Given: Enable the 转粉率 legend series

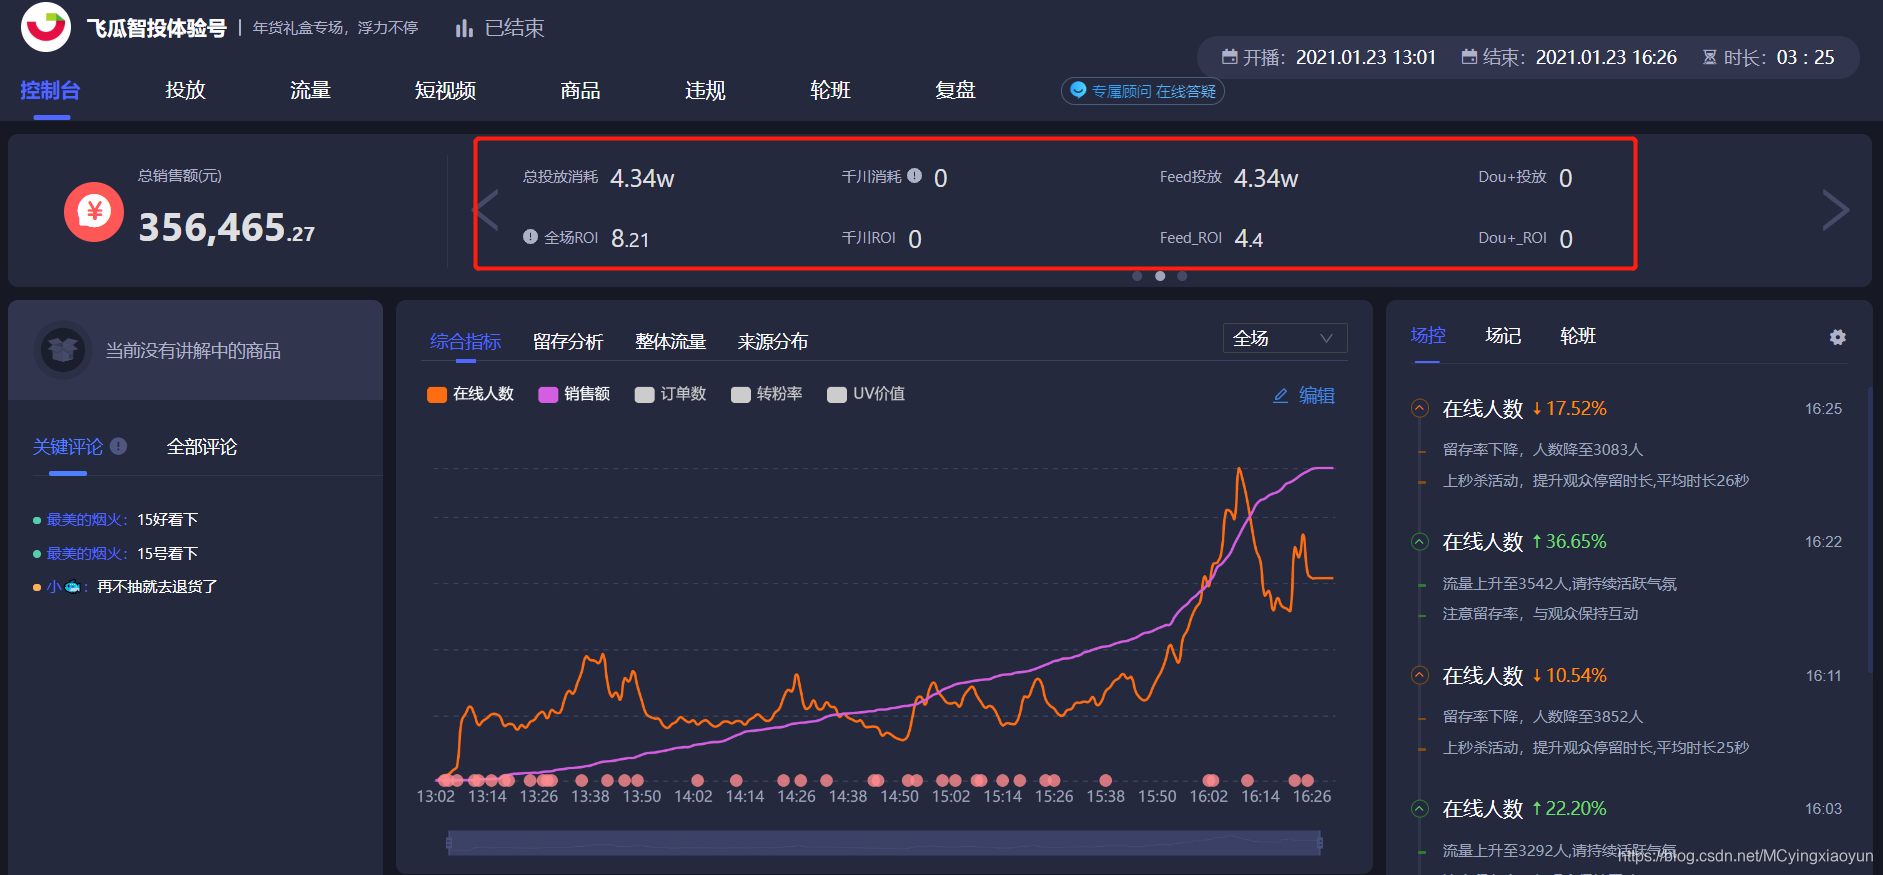Looking at the screenshot, I should coord(767,394).
